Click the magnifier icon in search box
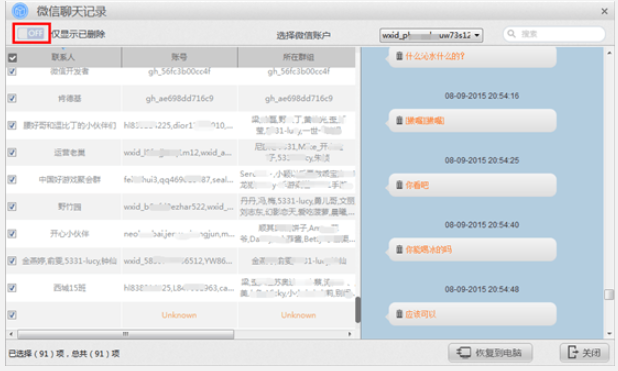Image resolution: width=618 pixels, height=371 pixels. (512, 34)
